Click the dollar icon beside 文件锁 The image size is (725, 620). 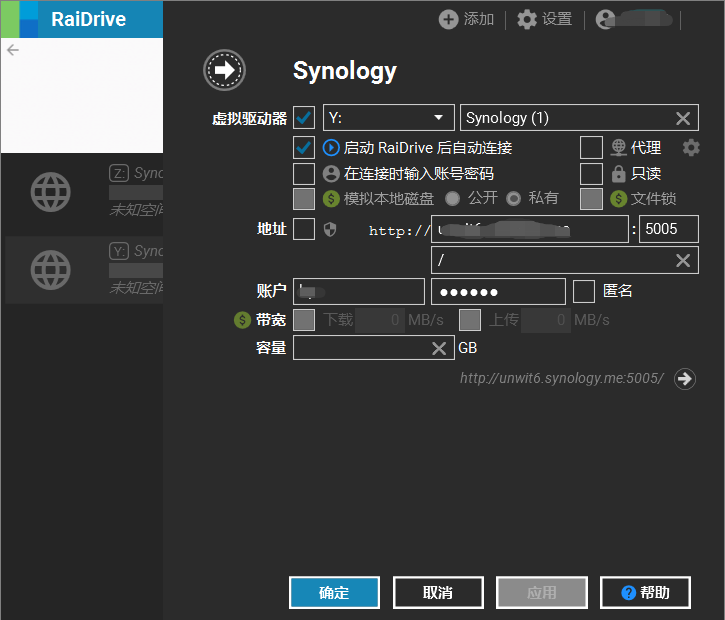click(x=618, y=199)
